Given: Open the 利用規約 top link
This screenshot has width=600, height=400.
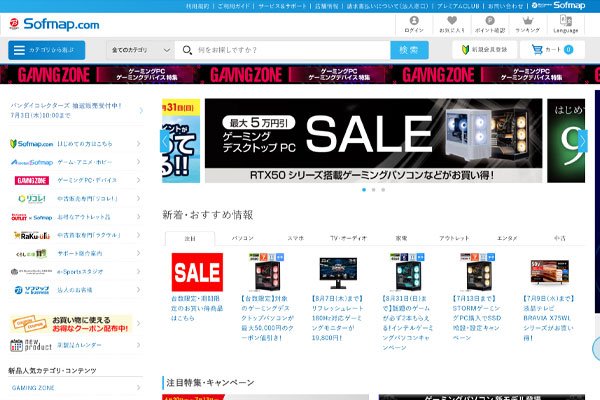Looking at the screenshot, I should click(x=197, y=6).
